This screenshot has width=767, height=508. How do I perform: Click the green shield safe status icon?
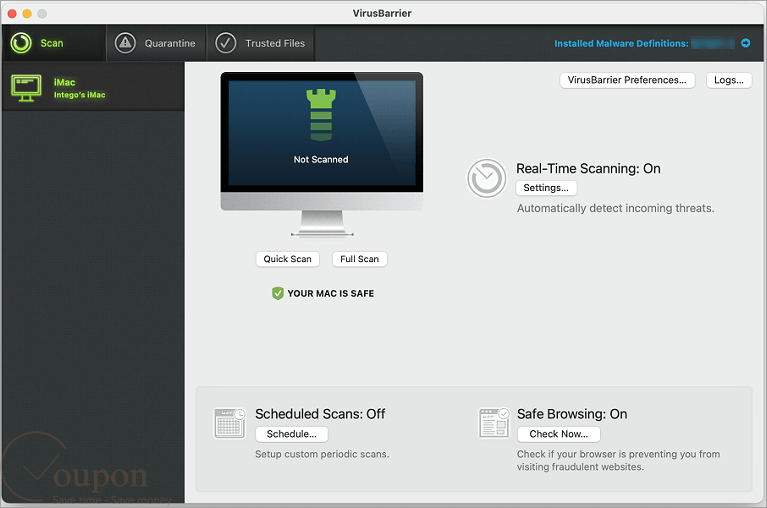pyautogui.click(x=277, y=293)
